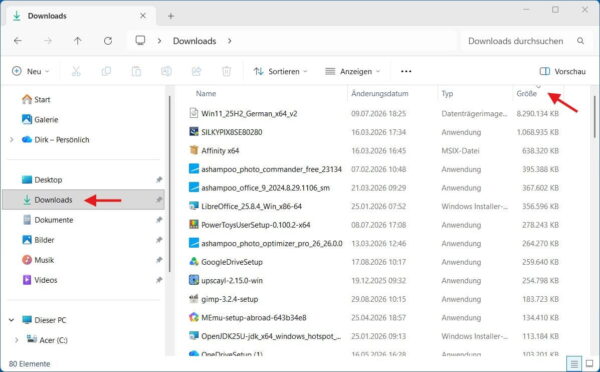Sort by the Größe column header
The height and width of the screenshot is (372, 600).
coord(527,93)
